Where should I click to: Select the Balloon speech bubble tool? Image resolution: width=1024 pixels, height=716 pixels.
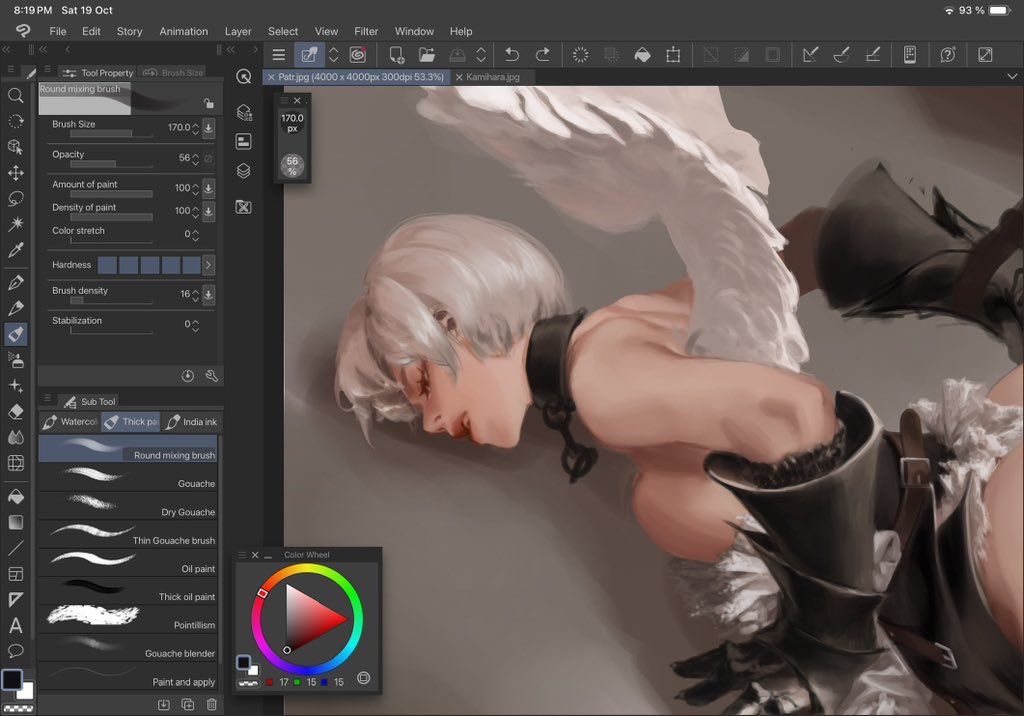point(16,651)
